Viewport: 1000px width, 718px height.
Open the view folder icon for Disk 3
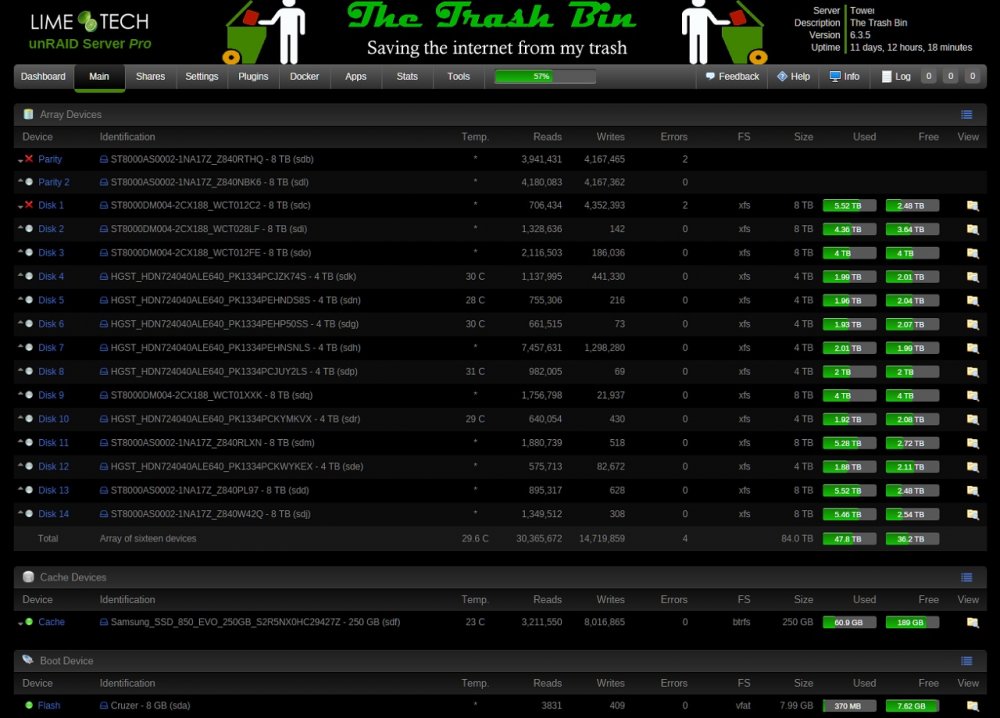972,253
